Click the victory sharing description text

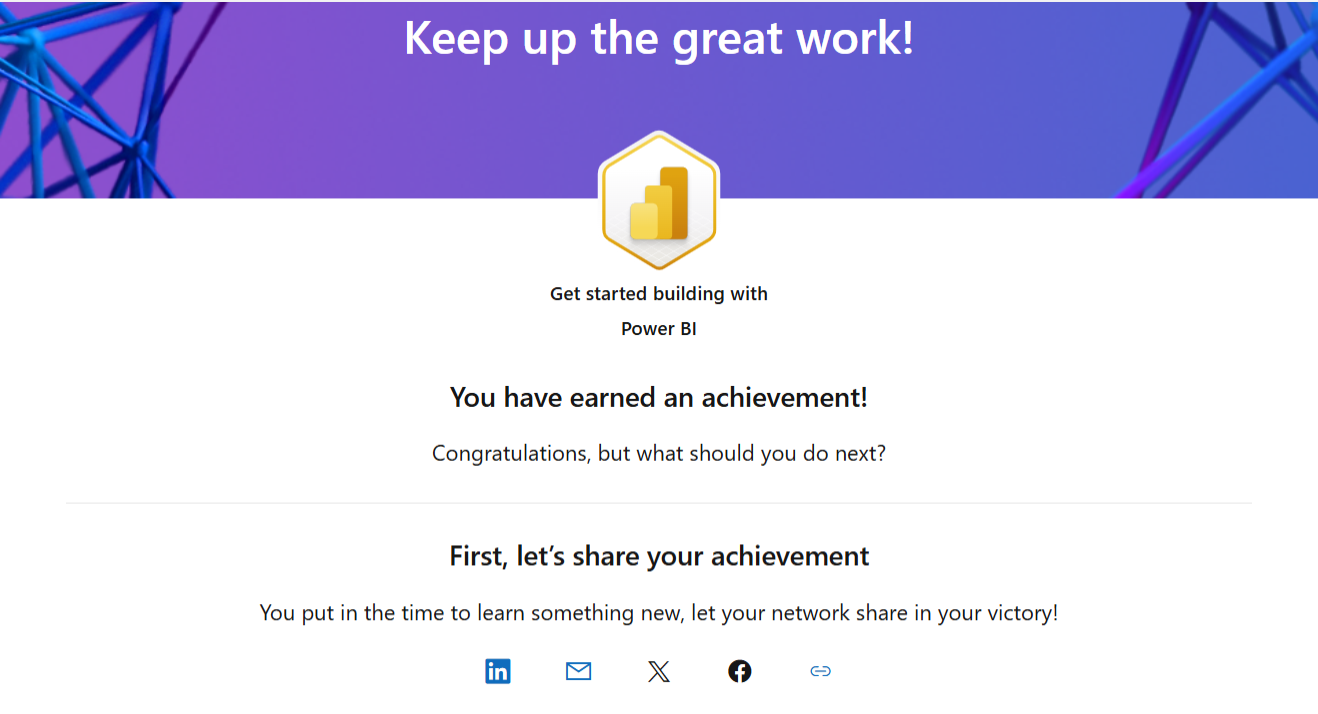(658, 612)
